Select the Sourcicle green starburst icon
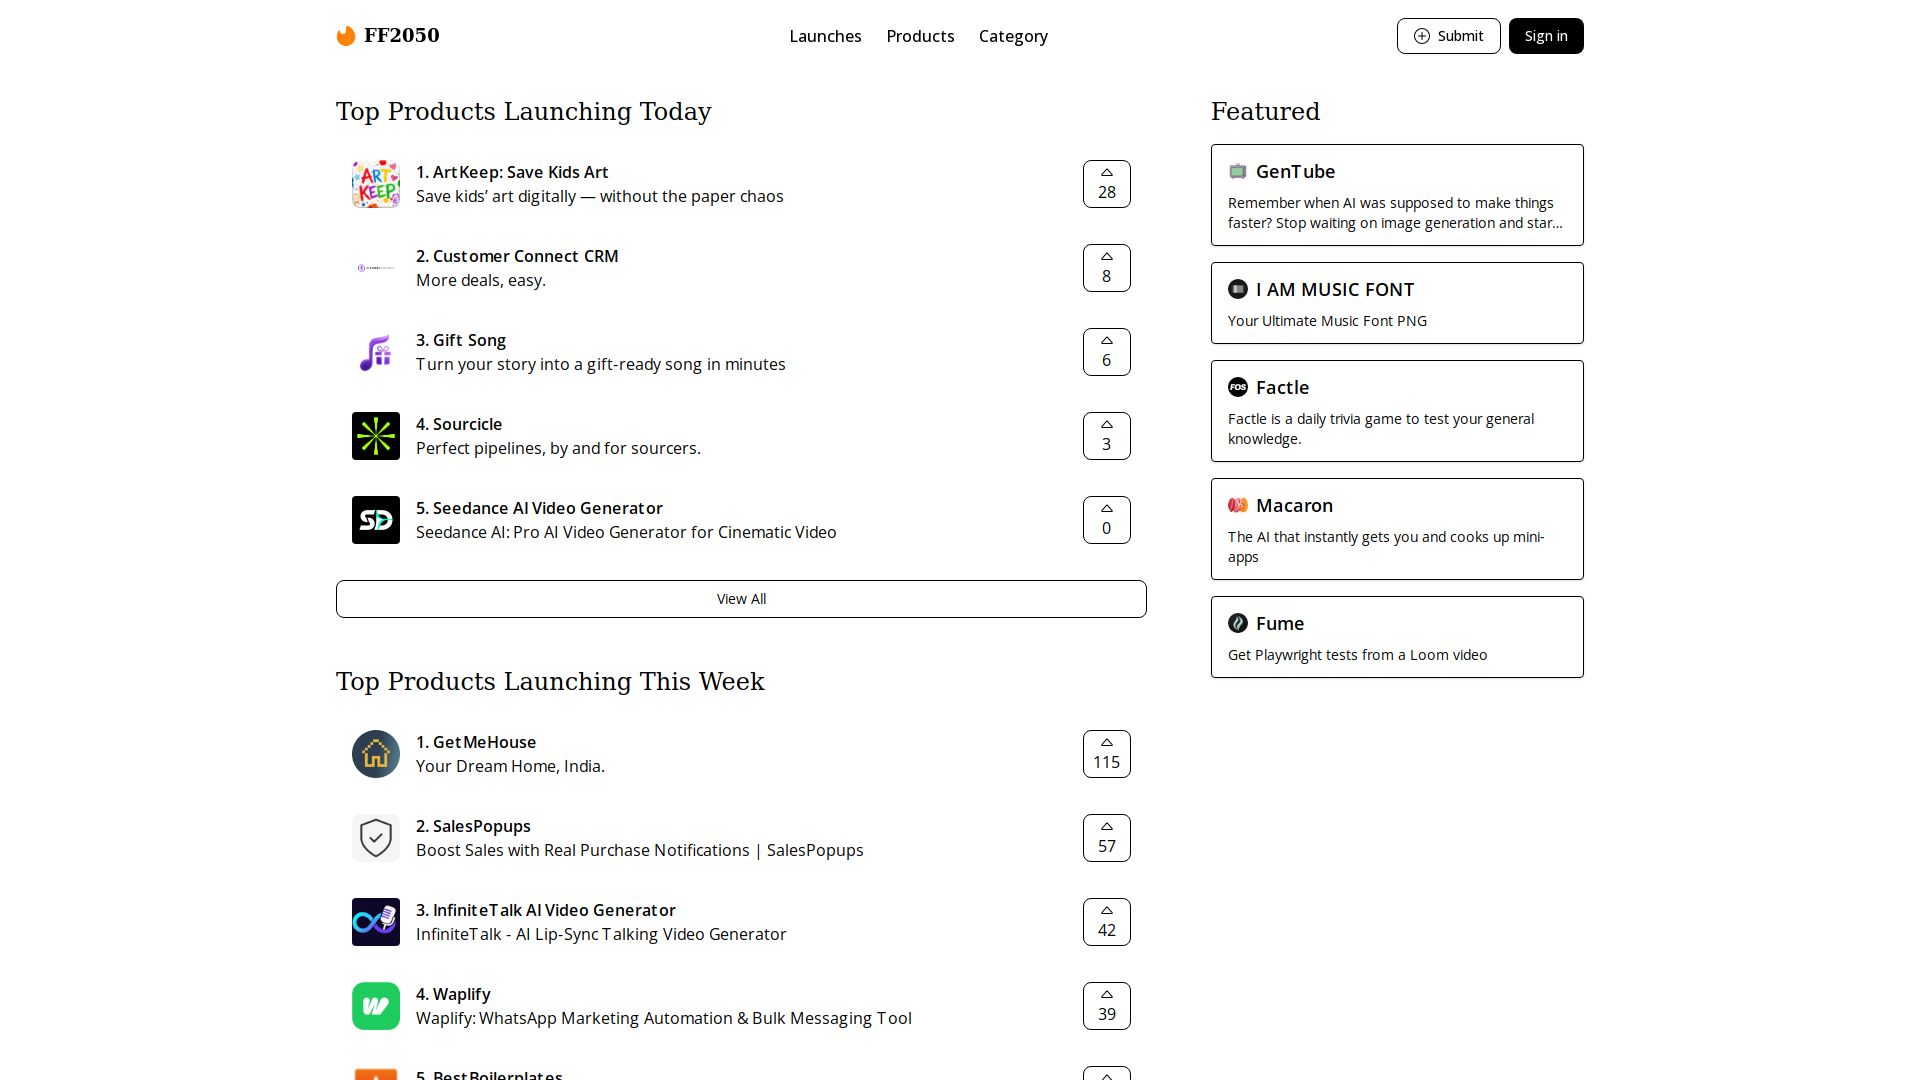This screenshot has height=1080, width=1920. [376, 436]
